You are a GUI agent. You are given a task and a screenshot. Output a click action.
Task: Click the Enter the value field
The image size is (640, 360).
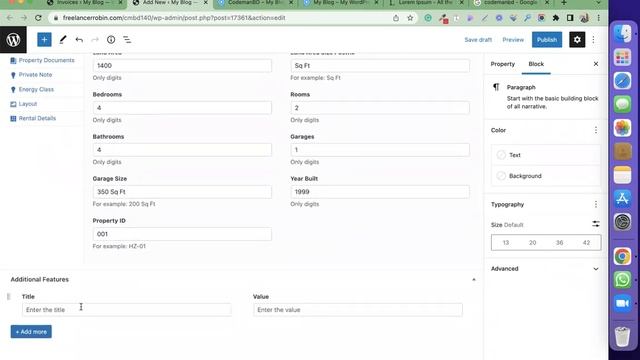pyautogui.click(x=358, y=310)
